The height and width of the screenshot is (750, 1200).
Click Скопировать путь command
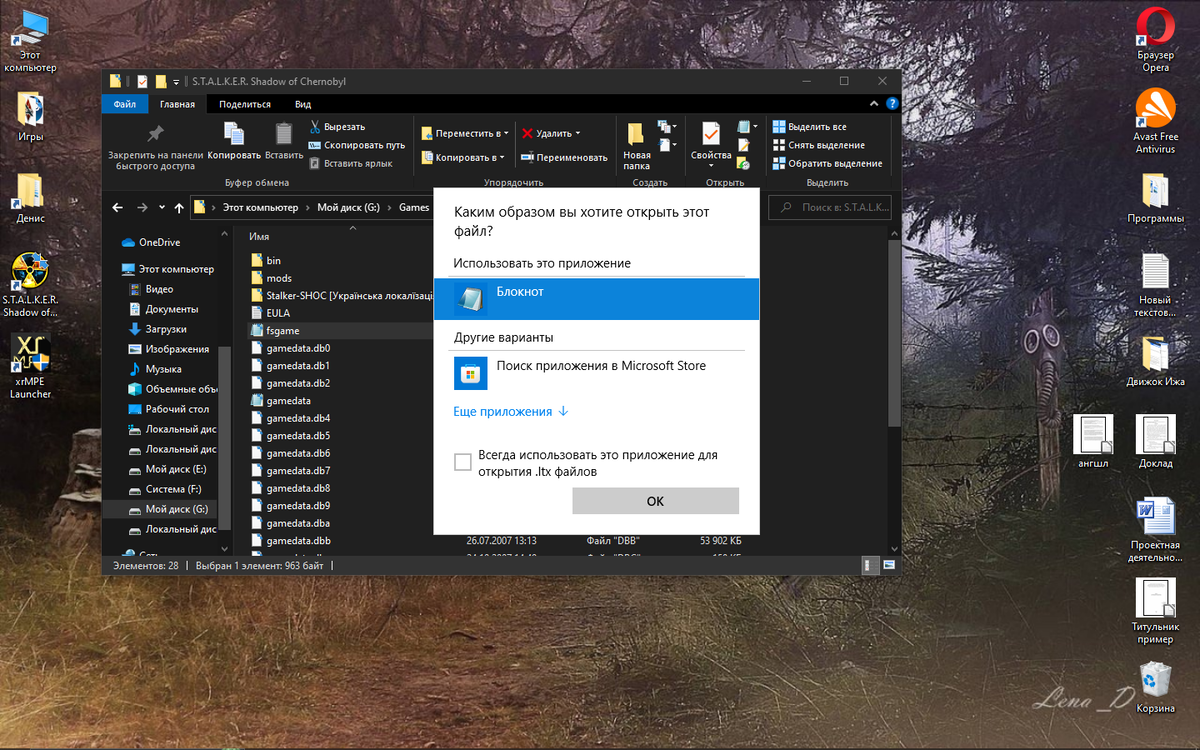click(x=357, y=145)
